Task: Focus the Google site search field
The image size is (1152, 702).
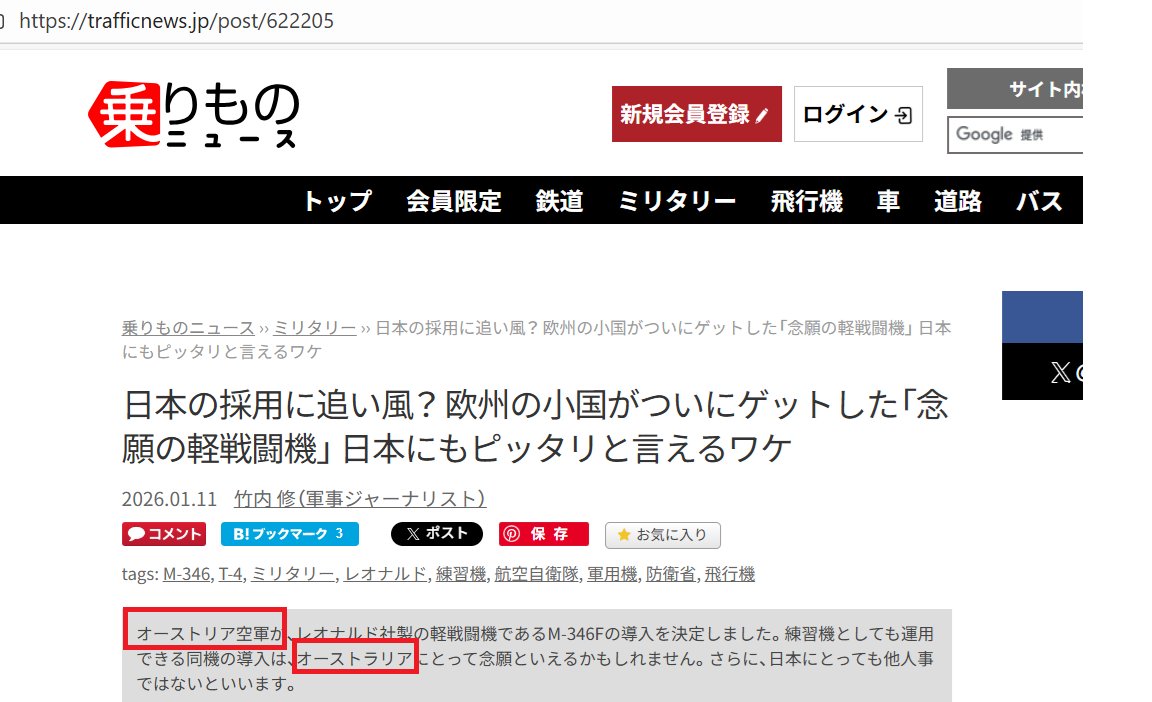Action: coord(1015,135)
